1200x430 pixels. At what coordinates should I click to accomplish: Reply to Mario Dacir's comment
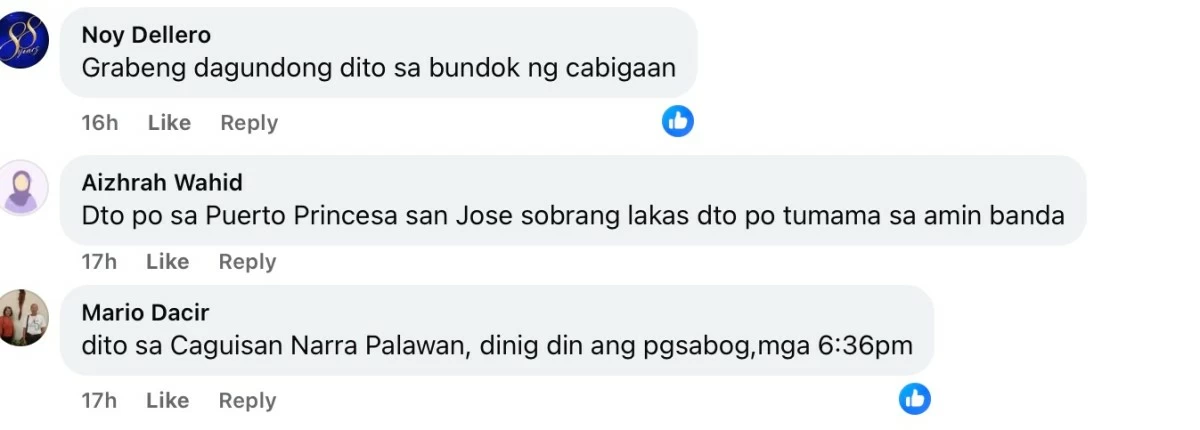click(247, 401)
